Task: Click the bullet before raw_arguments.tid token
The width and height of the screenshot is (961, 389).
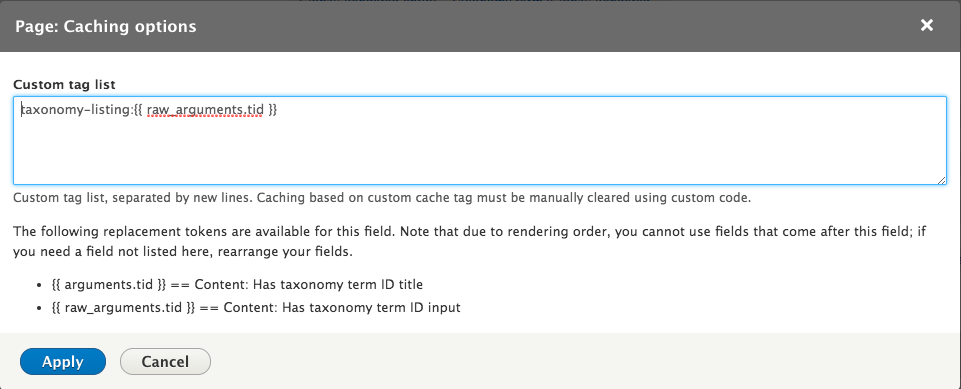Action: (39, 308)
